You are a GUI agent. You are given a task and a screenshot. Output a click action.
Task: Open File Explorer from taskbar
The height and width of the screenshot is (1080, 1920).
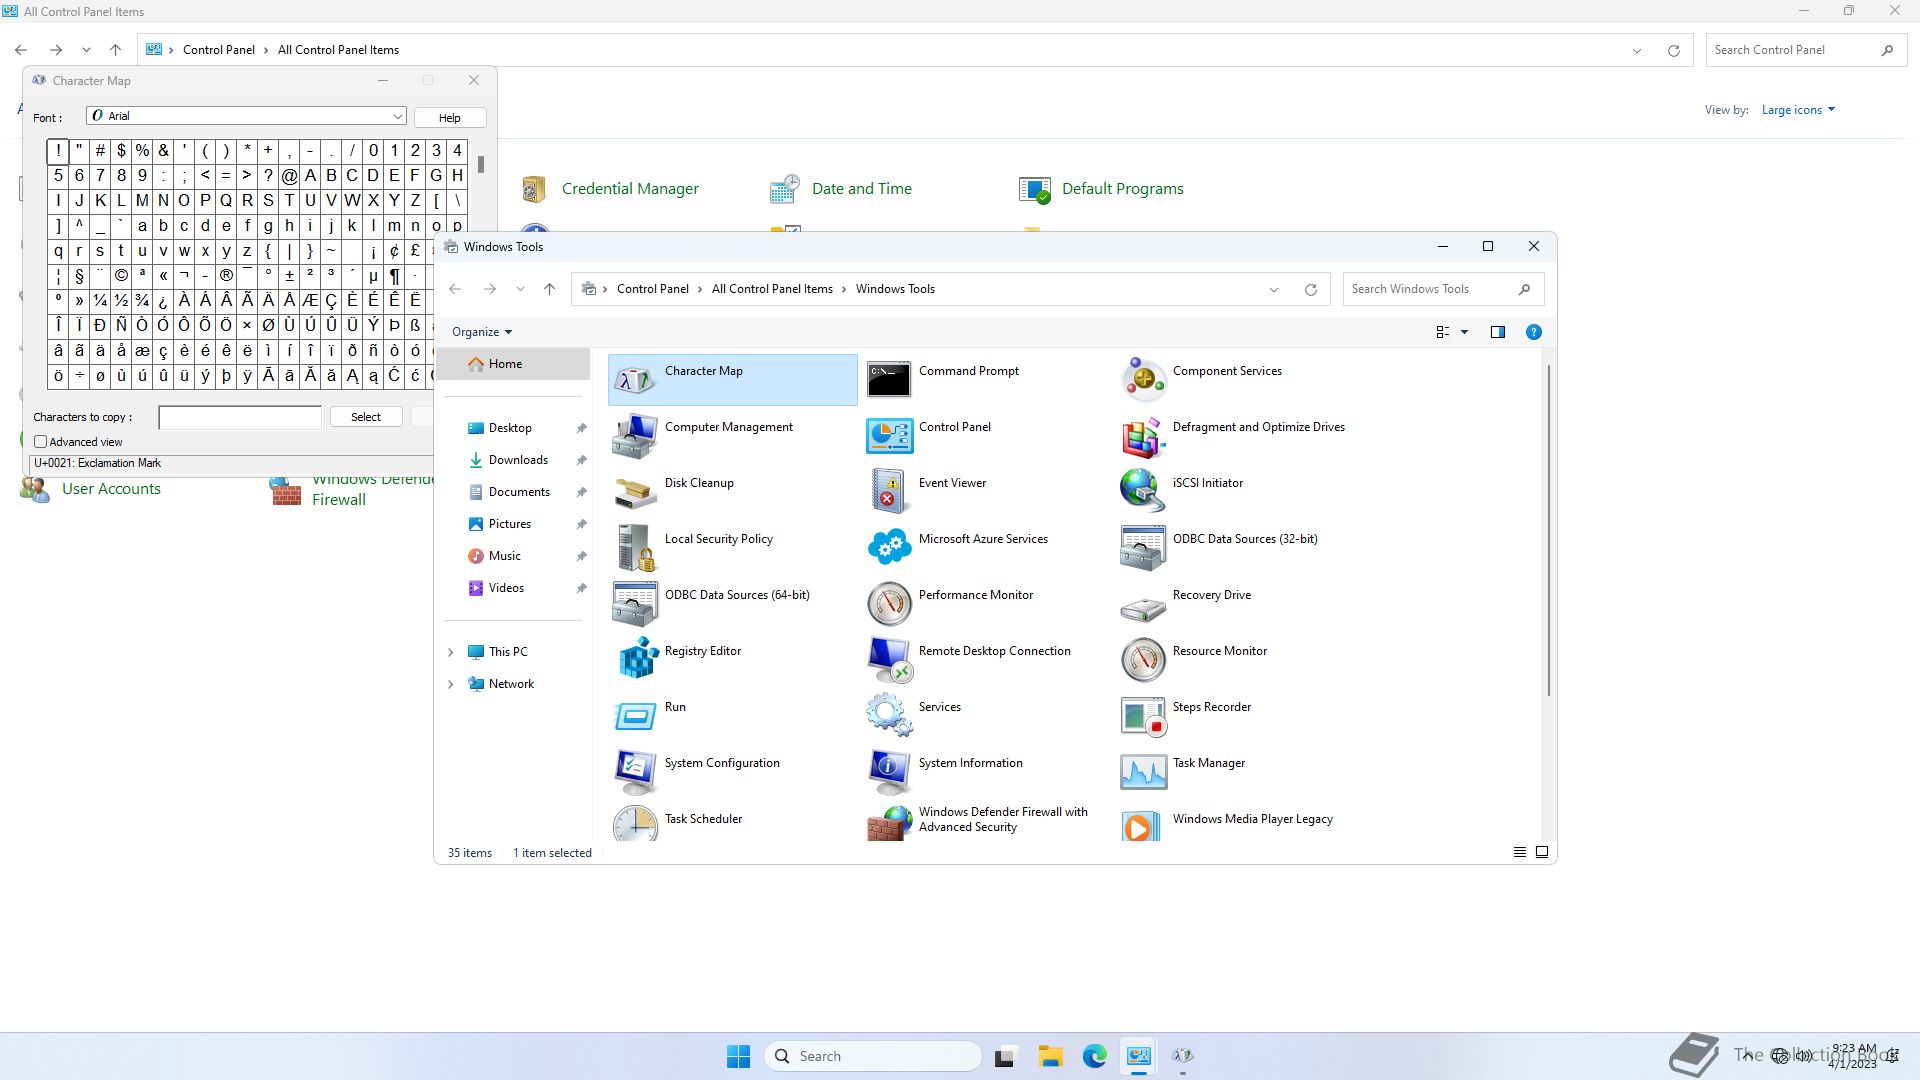(1050, 1056)
